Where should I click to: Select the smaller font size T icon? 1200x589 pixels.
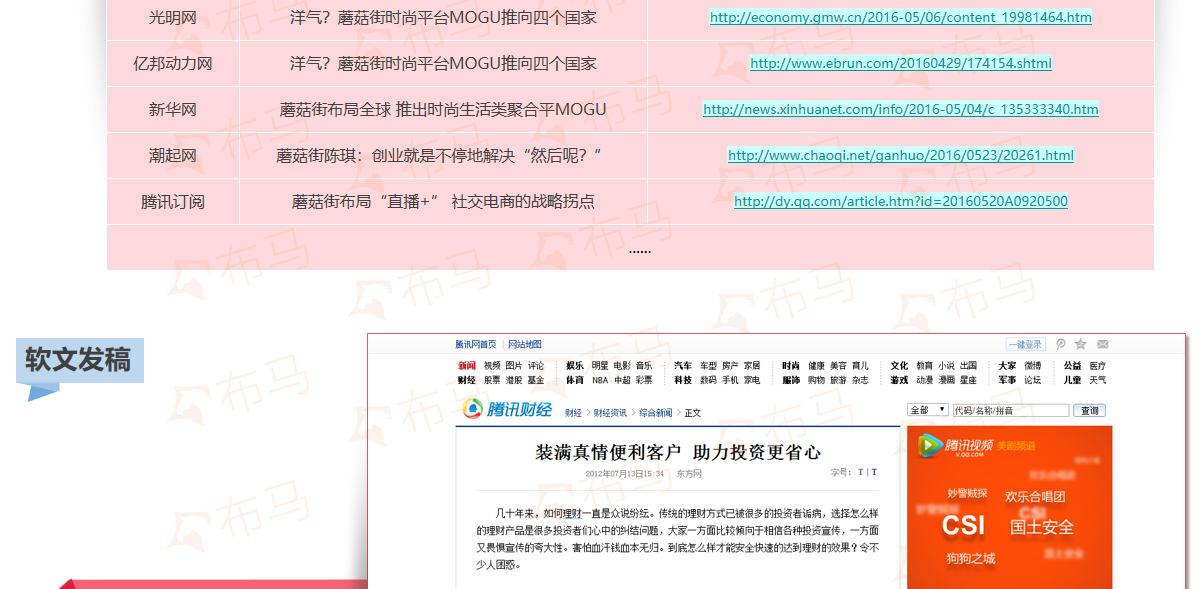(873, 472)
